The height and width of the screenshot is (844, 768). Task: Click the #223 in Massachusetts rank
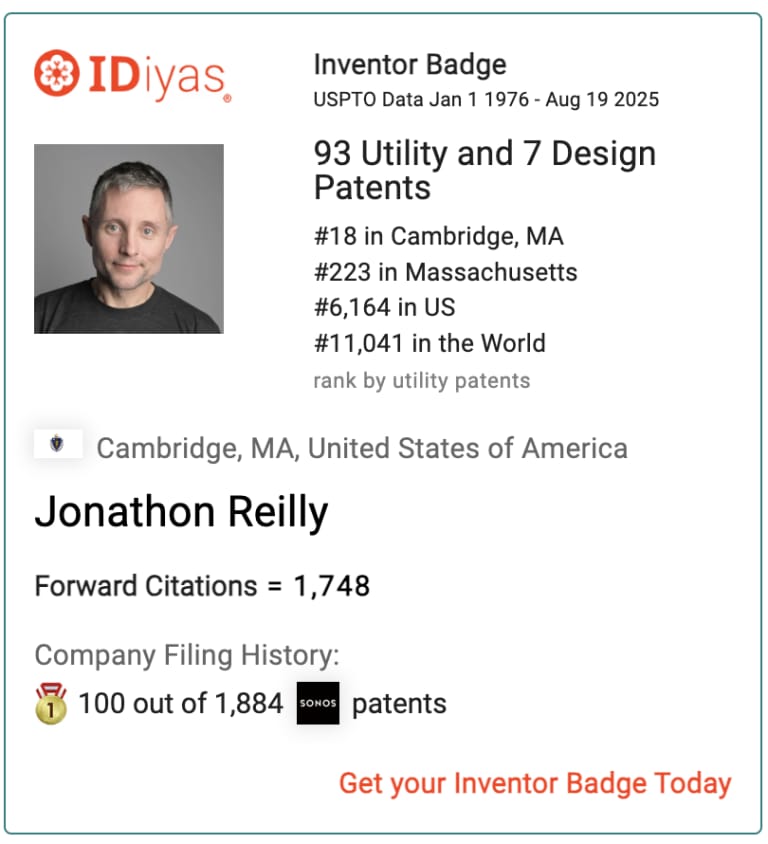point(445,272)
